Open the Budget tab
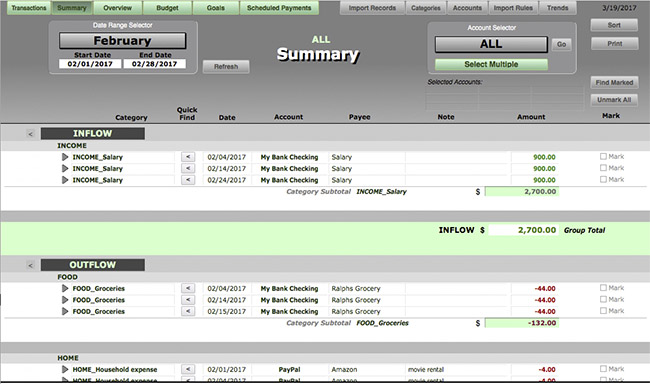The width and height of the screenshot is (650, 384). coord(167,8)
